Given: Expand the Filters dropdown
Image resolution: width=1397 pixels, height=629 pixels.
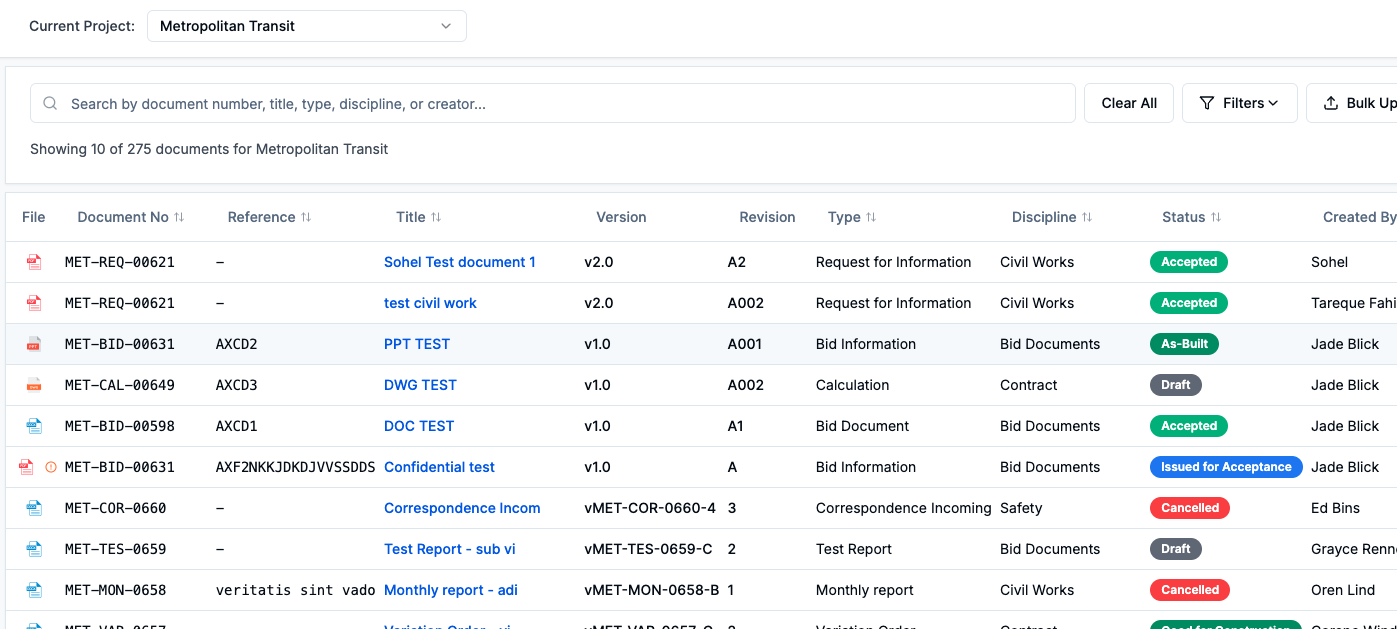Looking at the screenshot, I should (1239, 103).
